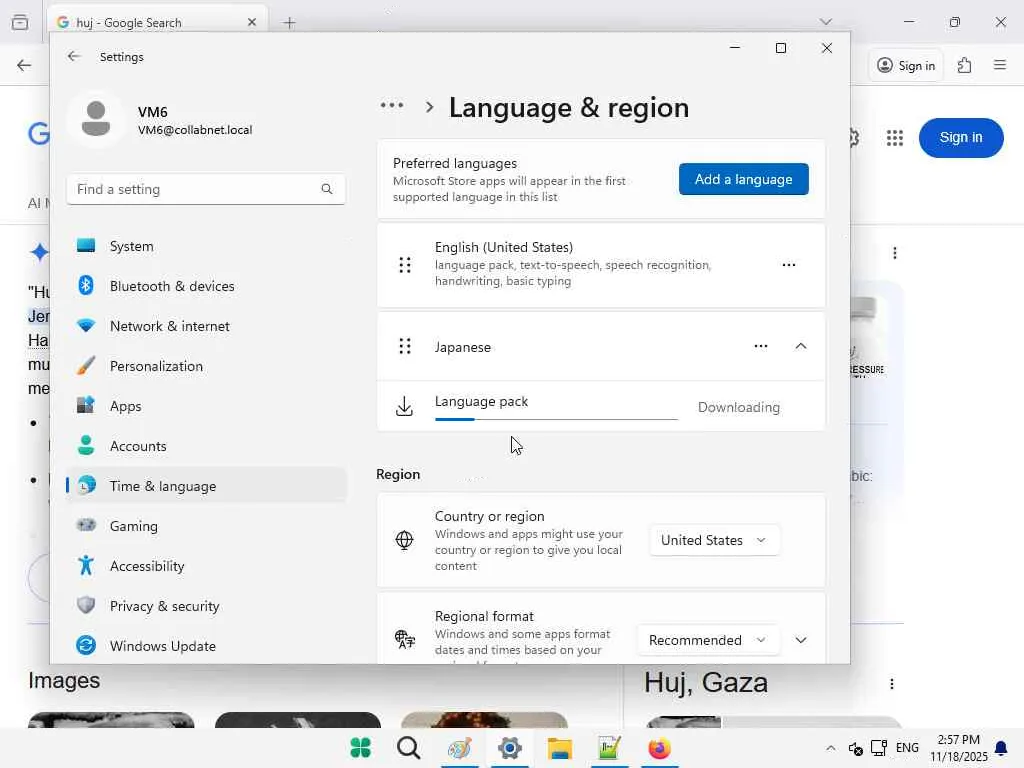Click the VM6 user profile avatar
Image resolution: width=1024 pixels, height=768 pixels.
pos(96,119)
